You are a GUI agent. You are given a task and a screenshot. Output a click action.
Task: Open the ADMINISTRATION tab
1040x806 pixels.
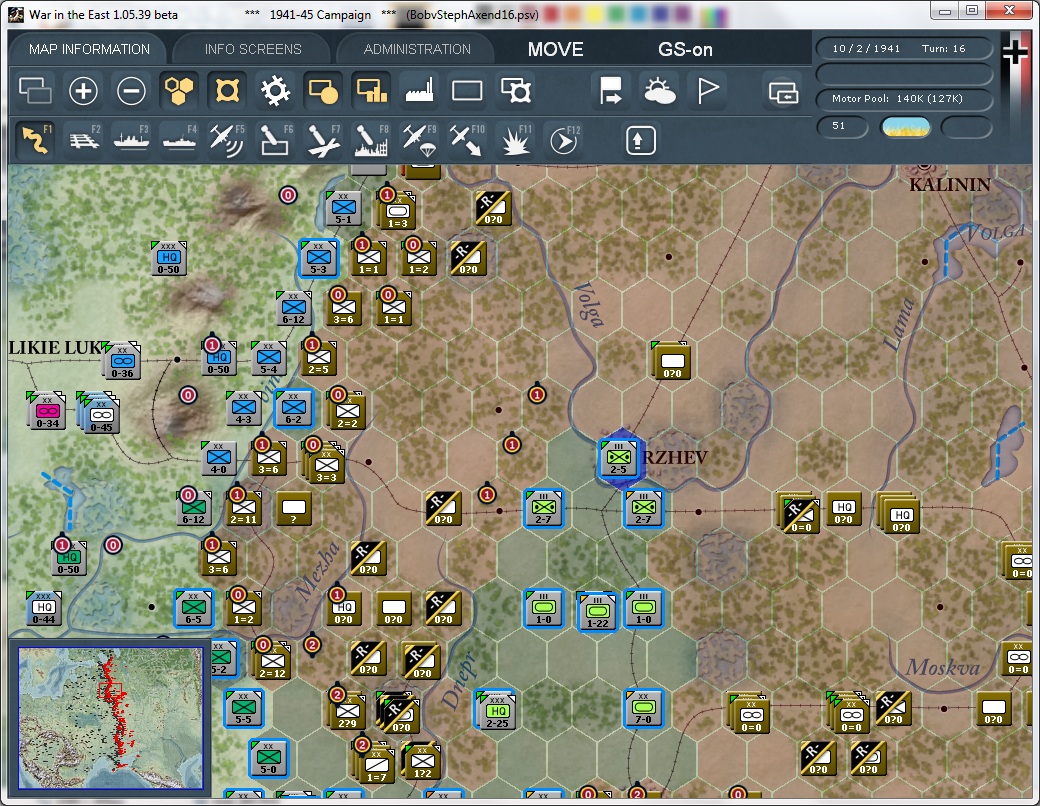[x=417, y=49]
